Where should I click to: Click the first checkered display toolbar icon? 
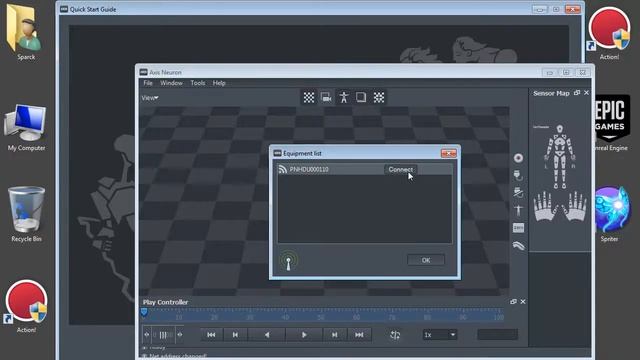click(309, 97)
